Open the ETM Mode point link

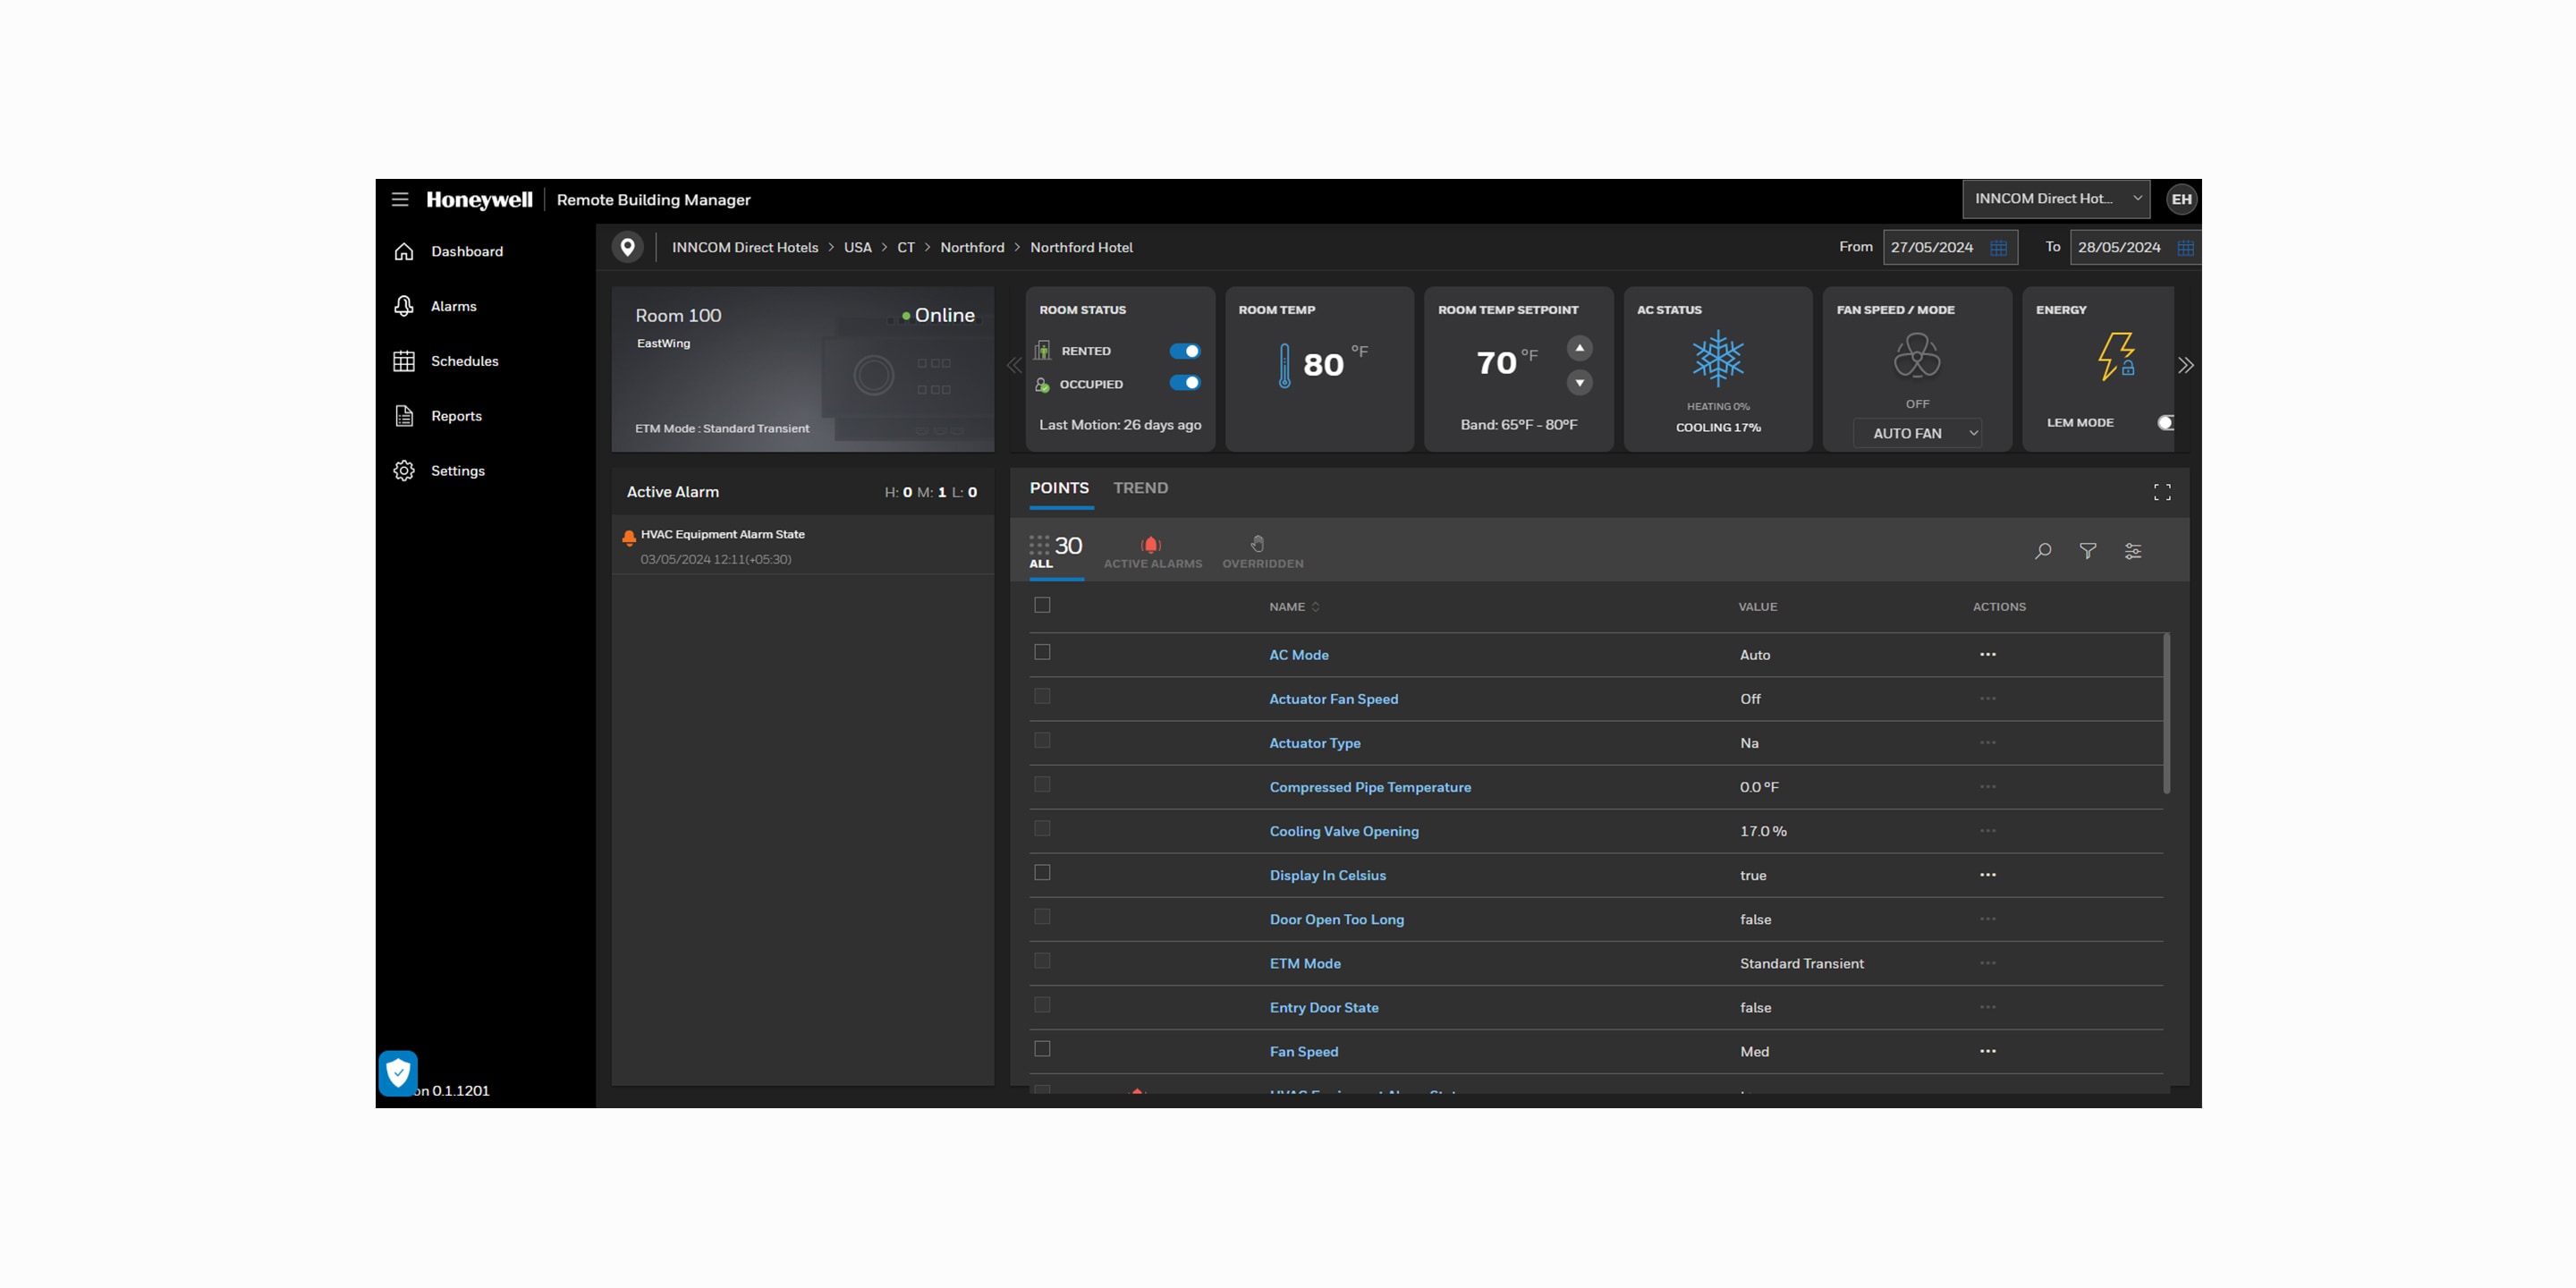(1305, 963)
